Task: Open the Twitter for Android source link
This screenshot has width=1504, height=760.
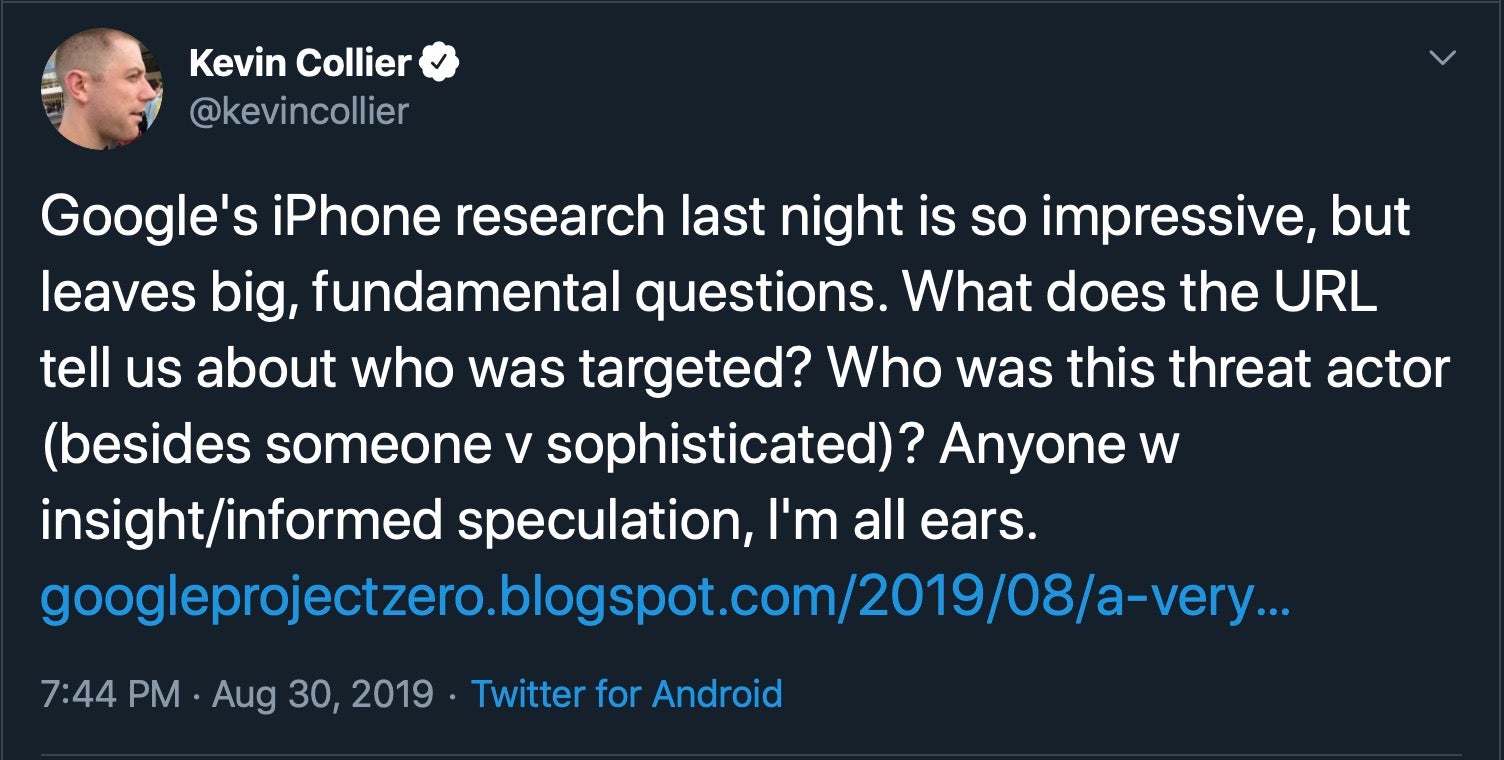Action: [626, 693]
